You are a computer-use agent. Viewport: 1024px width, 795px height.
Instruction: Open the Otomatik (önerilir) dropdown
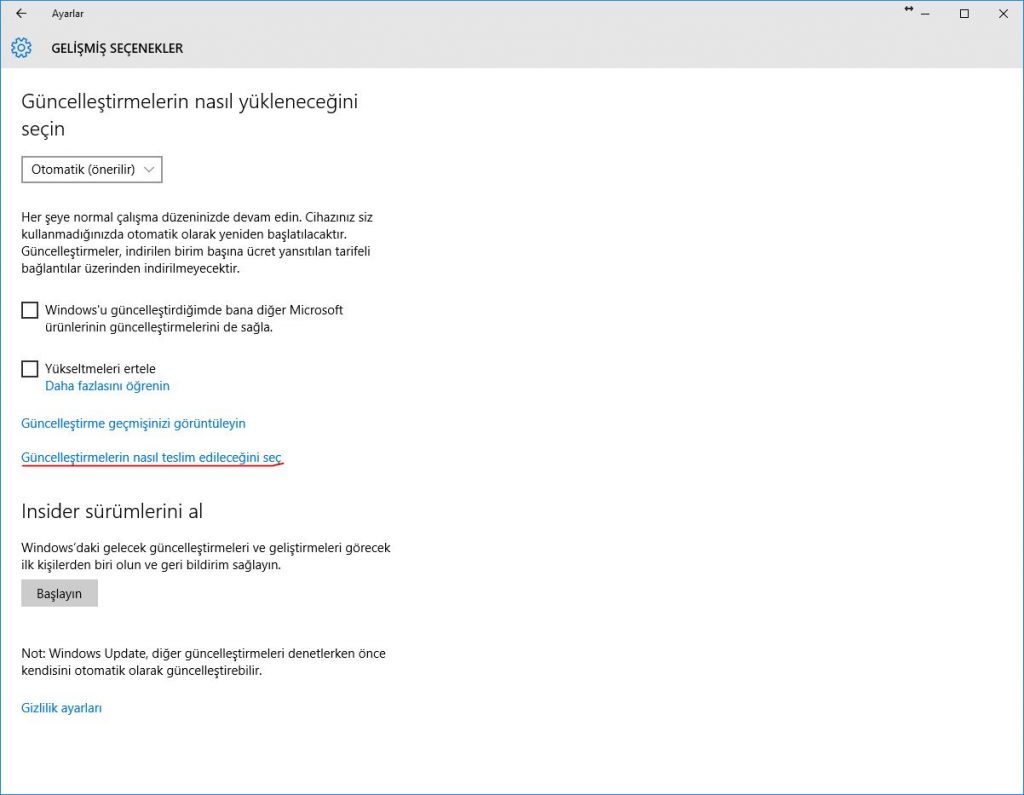[x=92, y=170]
